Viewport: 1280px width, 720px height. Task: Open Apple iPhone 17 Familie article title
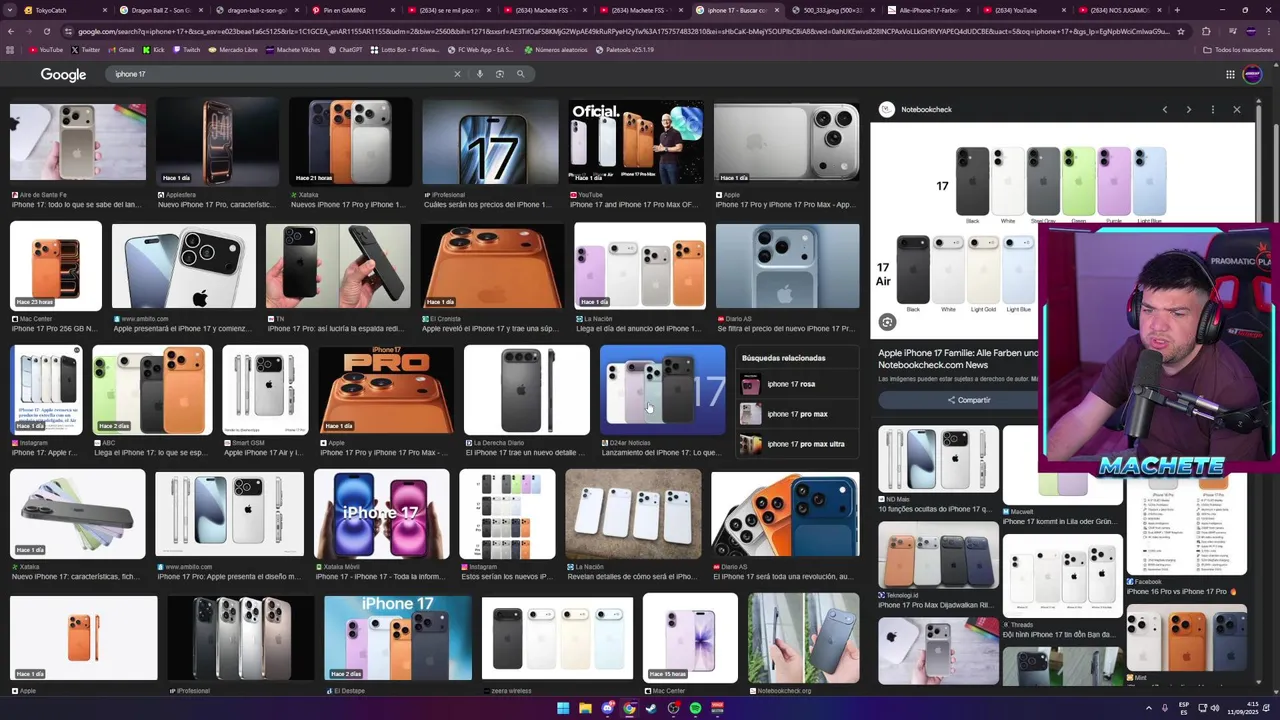(958, 358)
